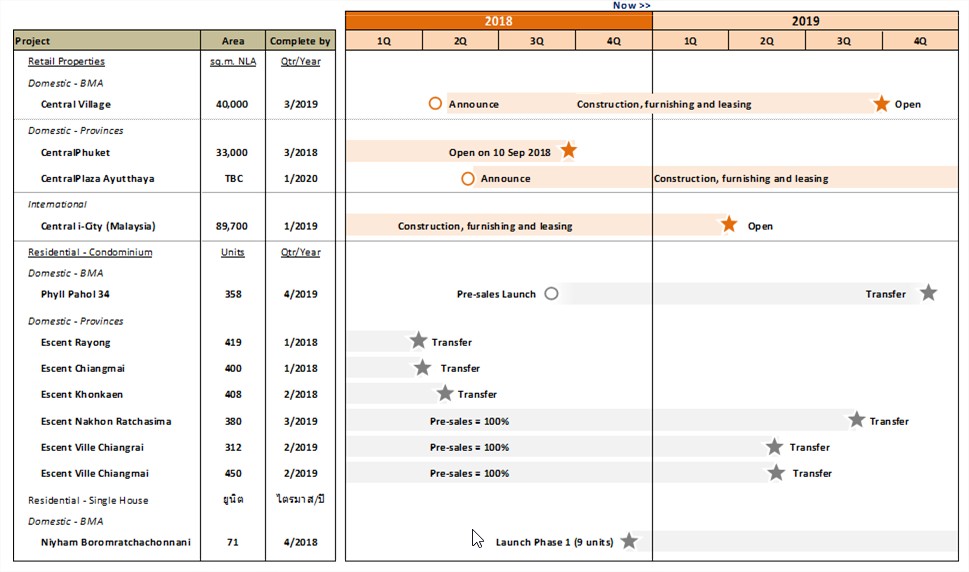Click the orange star for CentralPhuket opening
The width and height of the screenshot is (969, 572).
(569, 150)
